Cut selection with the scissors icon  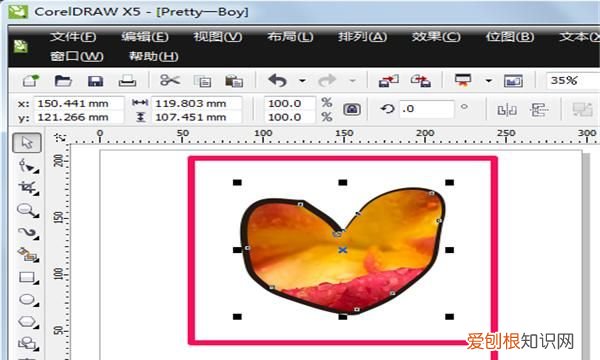coord(170,80)
